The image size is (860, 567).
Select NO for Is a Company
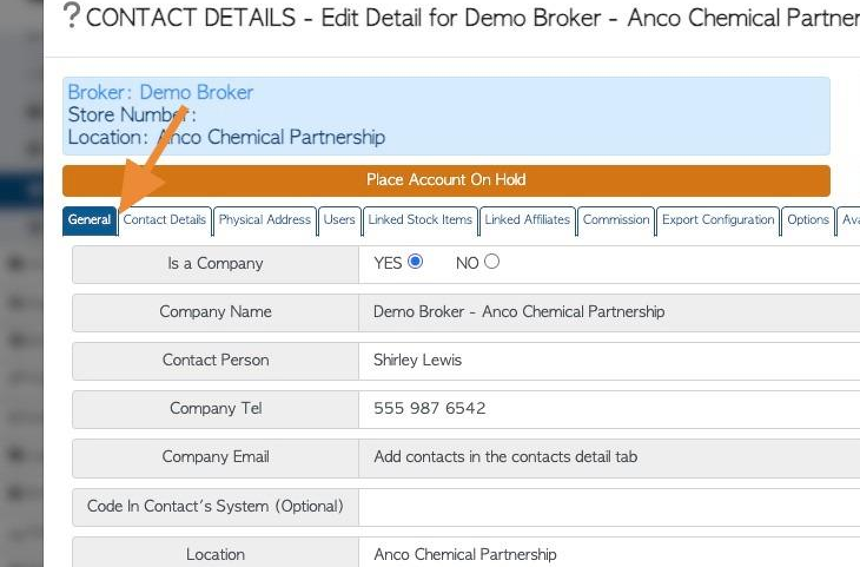[491, 262]
